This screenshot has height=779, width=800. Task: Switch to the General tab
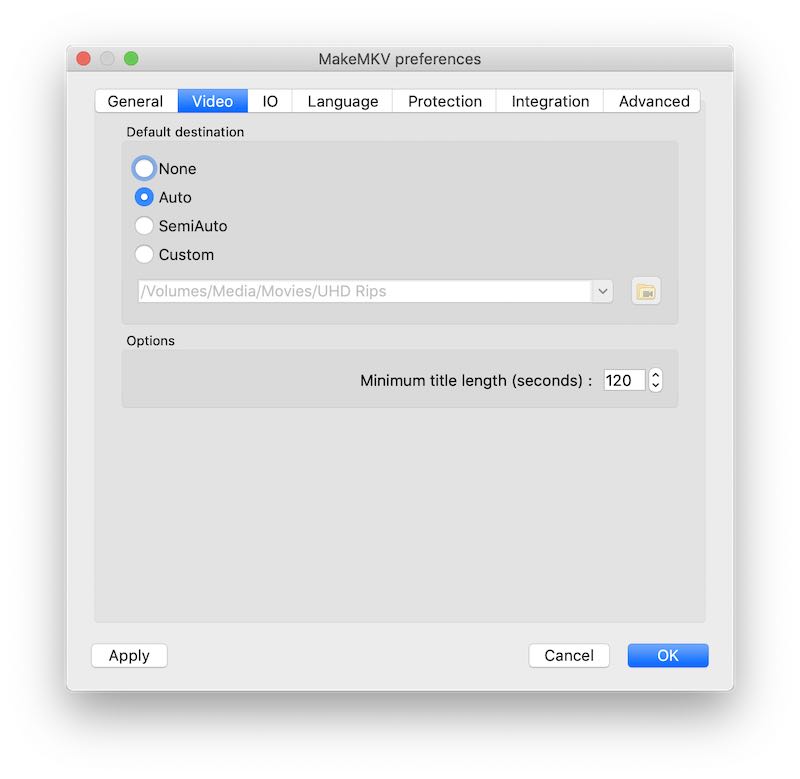135,102
